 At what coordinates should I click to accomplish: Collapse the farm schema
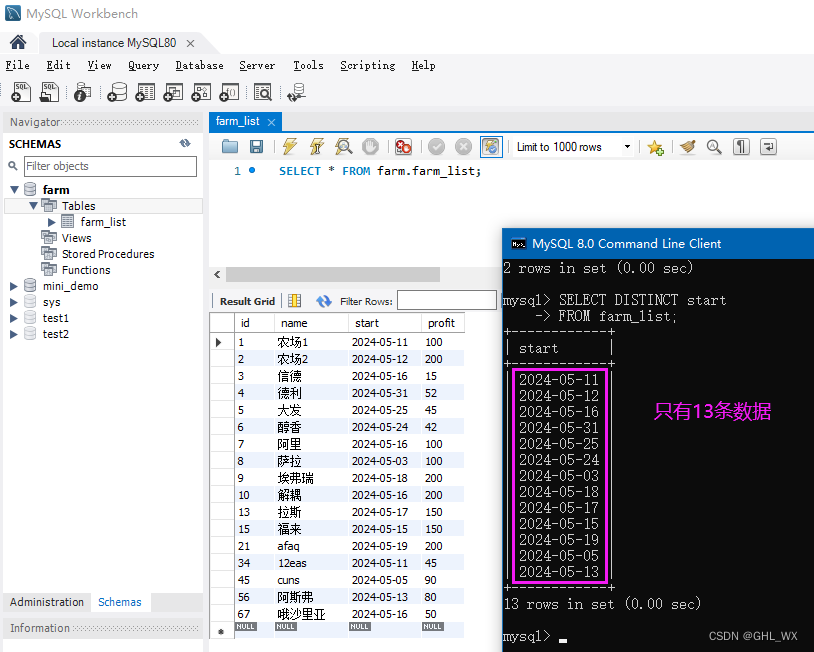pos(14,189)
